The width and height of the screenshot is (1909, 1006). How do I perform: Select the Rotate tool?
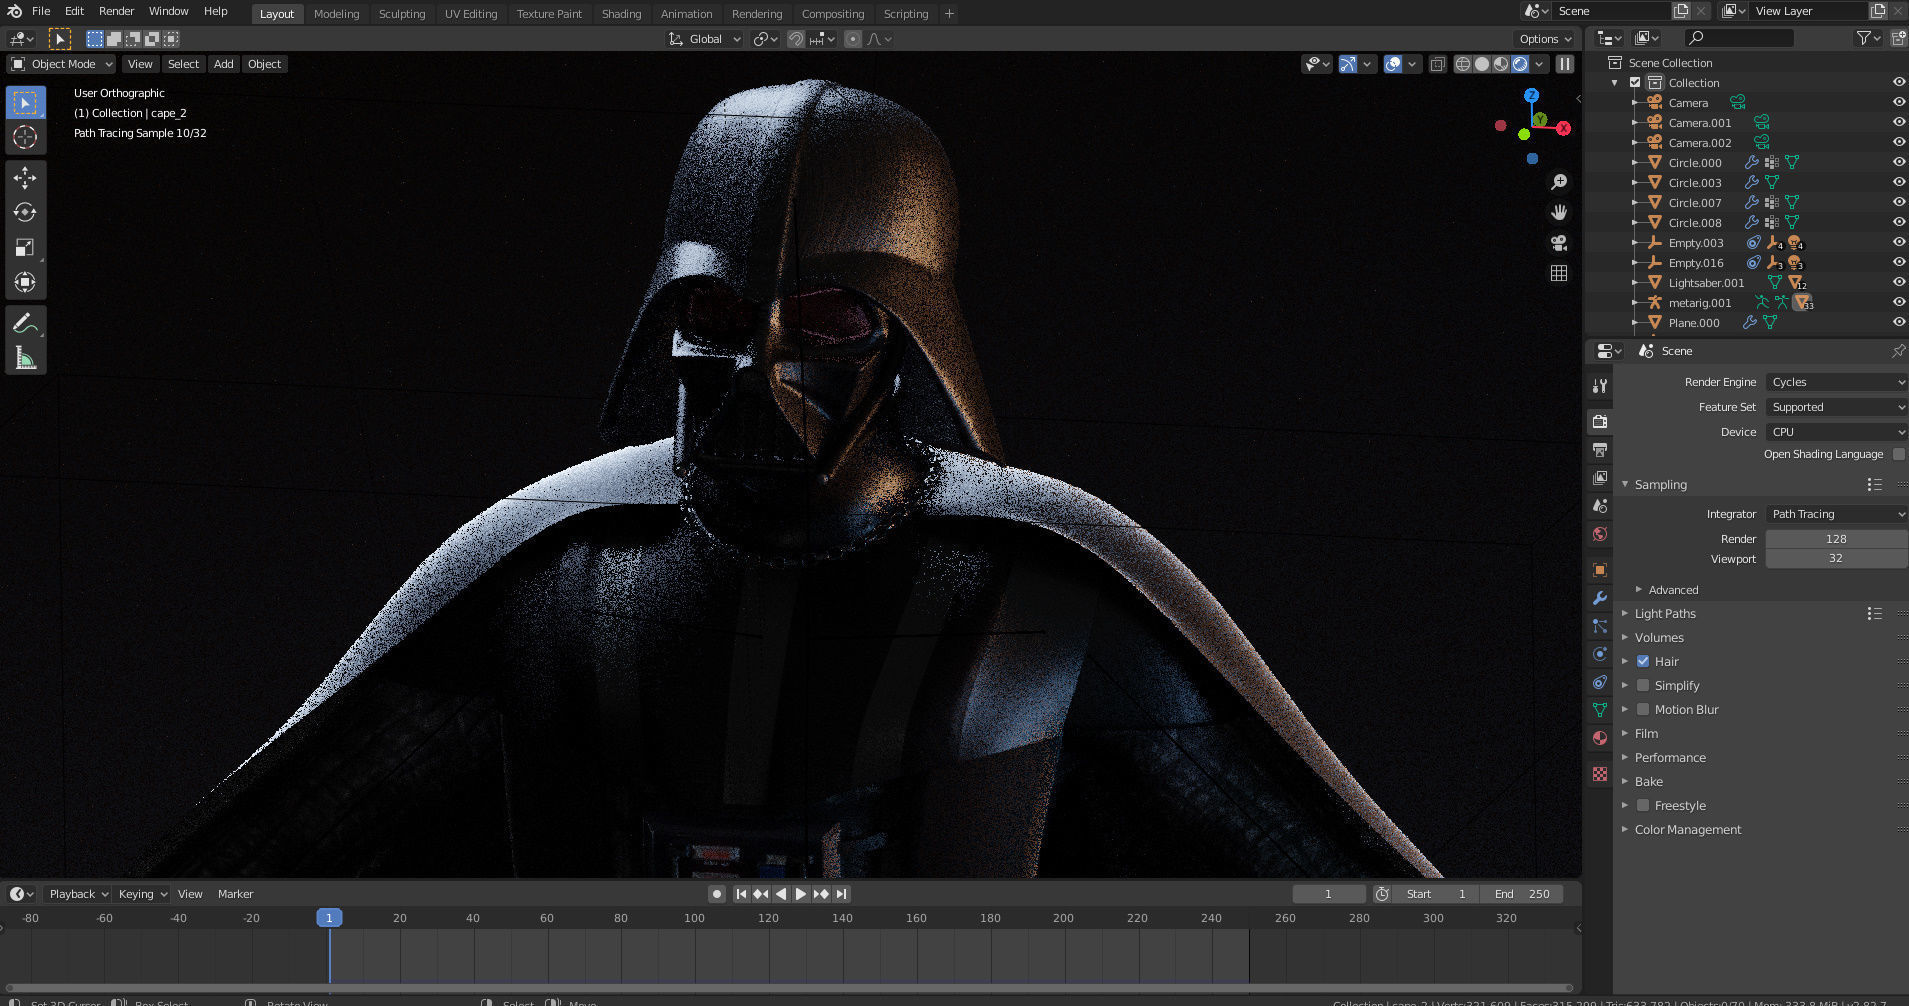(x=25, y=212)
